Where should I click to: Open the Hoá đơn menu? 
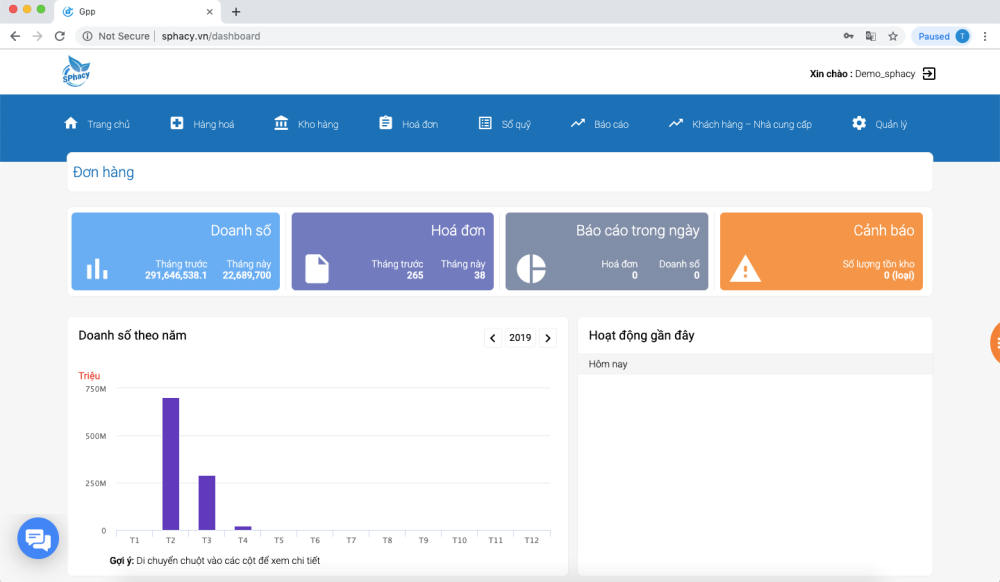(x=408, y=124)
